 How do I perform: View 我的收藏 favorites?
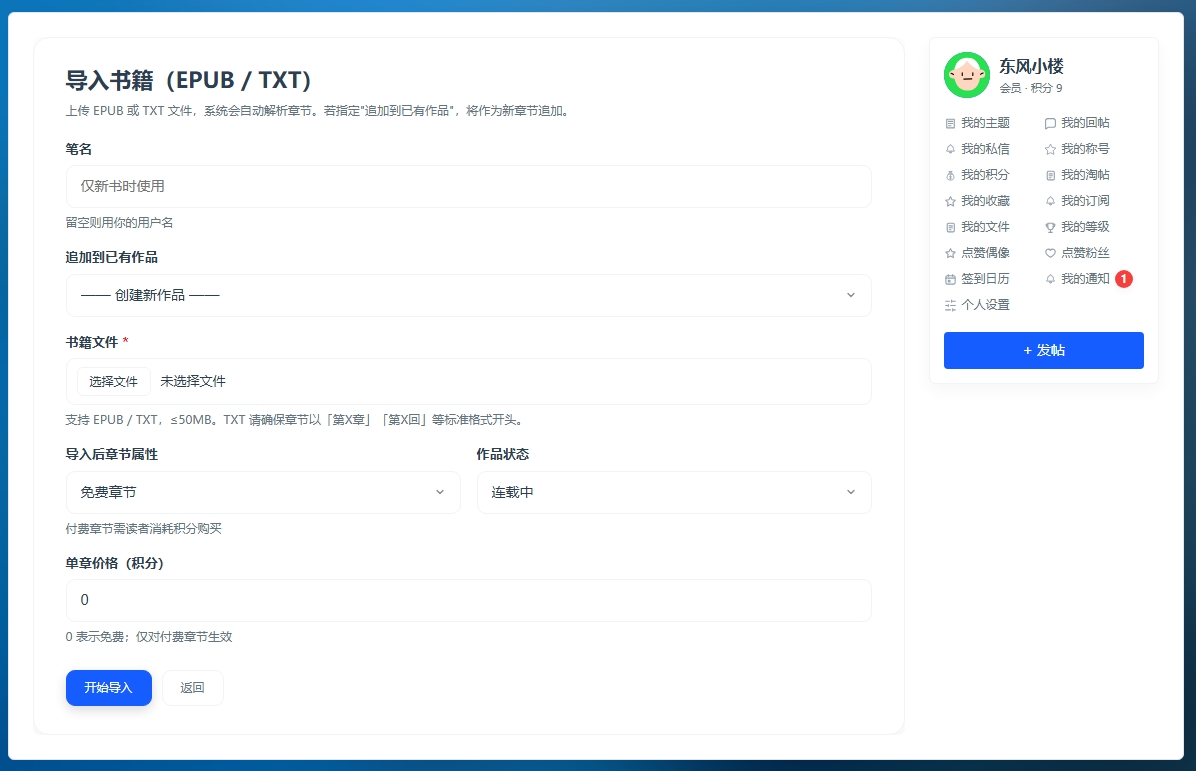(985, 201)
